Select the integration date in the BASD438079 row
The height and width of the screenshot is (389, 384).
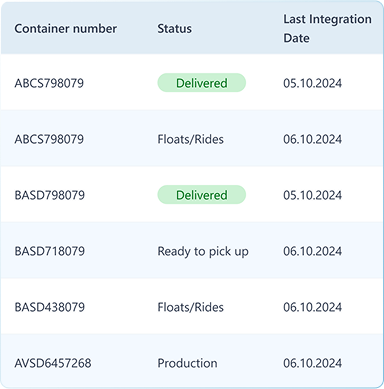[x=312, y=307]
